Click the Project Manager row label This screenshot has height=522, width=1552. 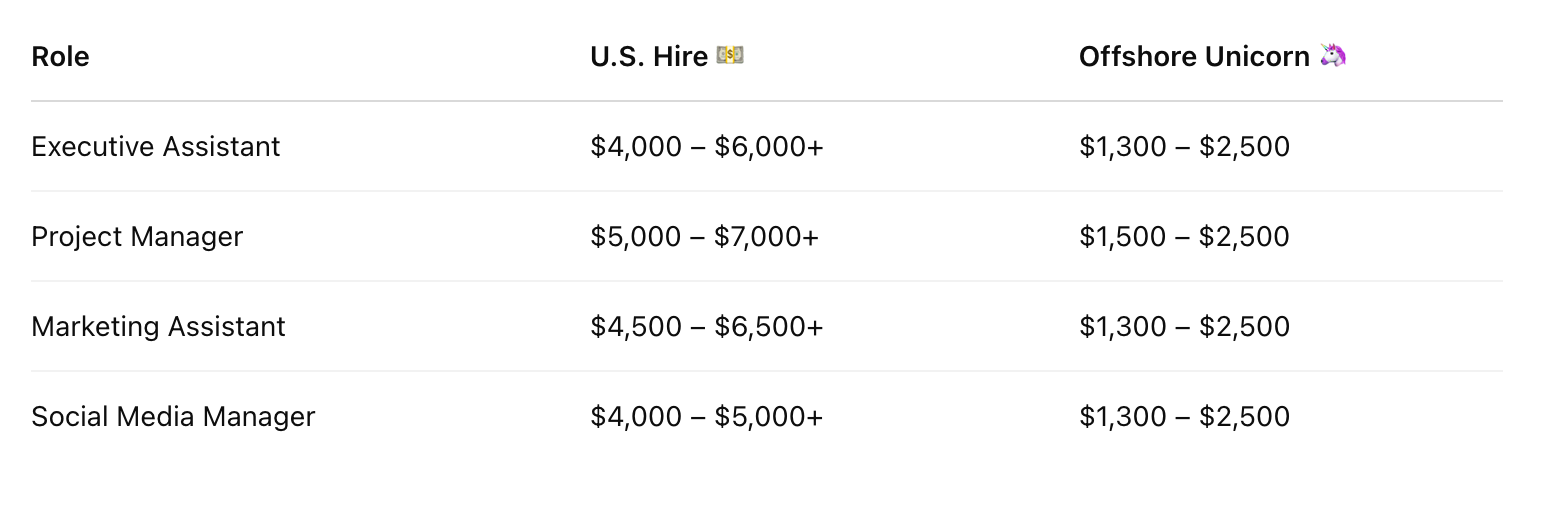137,237
